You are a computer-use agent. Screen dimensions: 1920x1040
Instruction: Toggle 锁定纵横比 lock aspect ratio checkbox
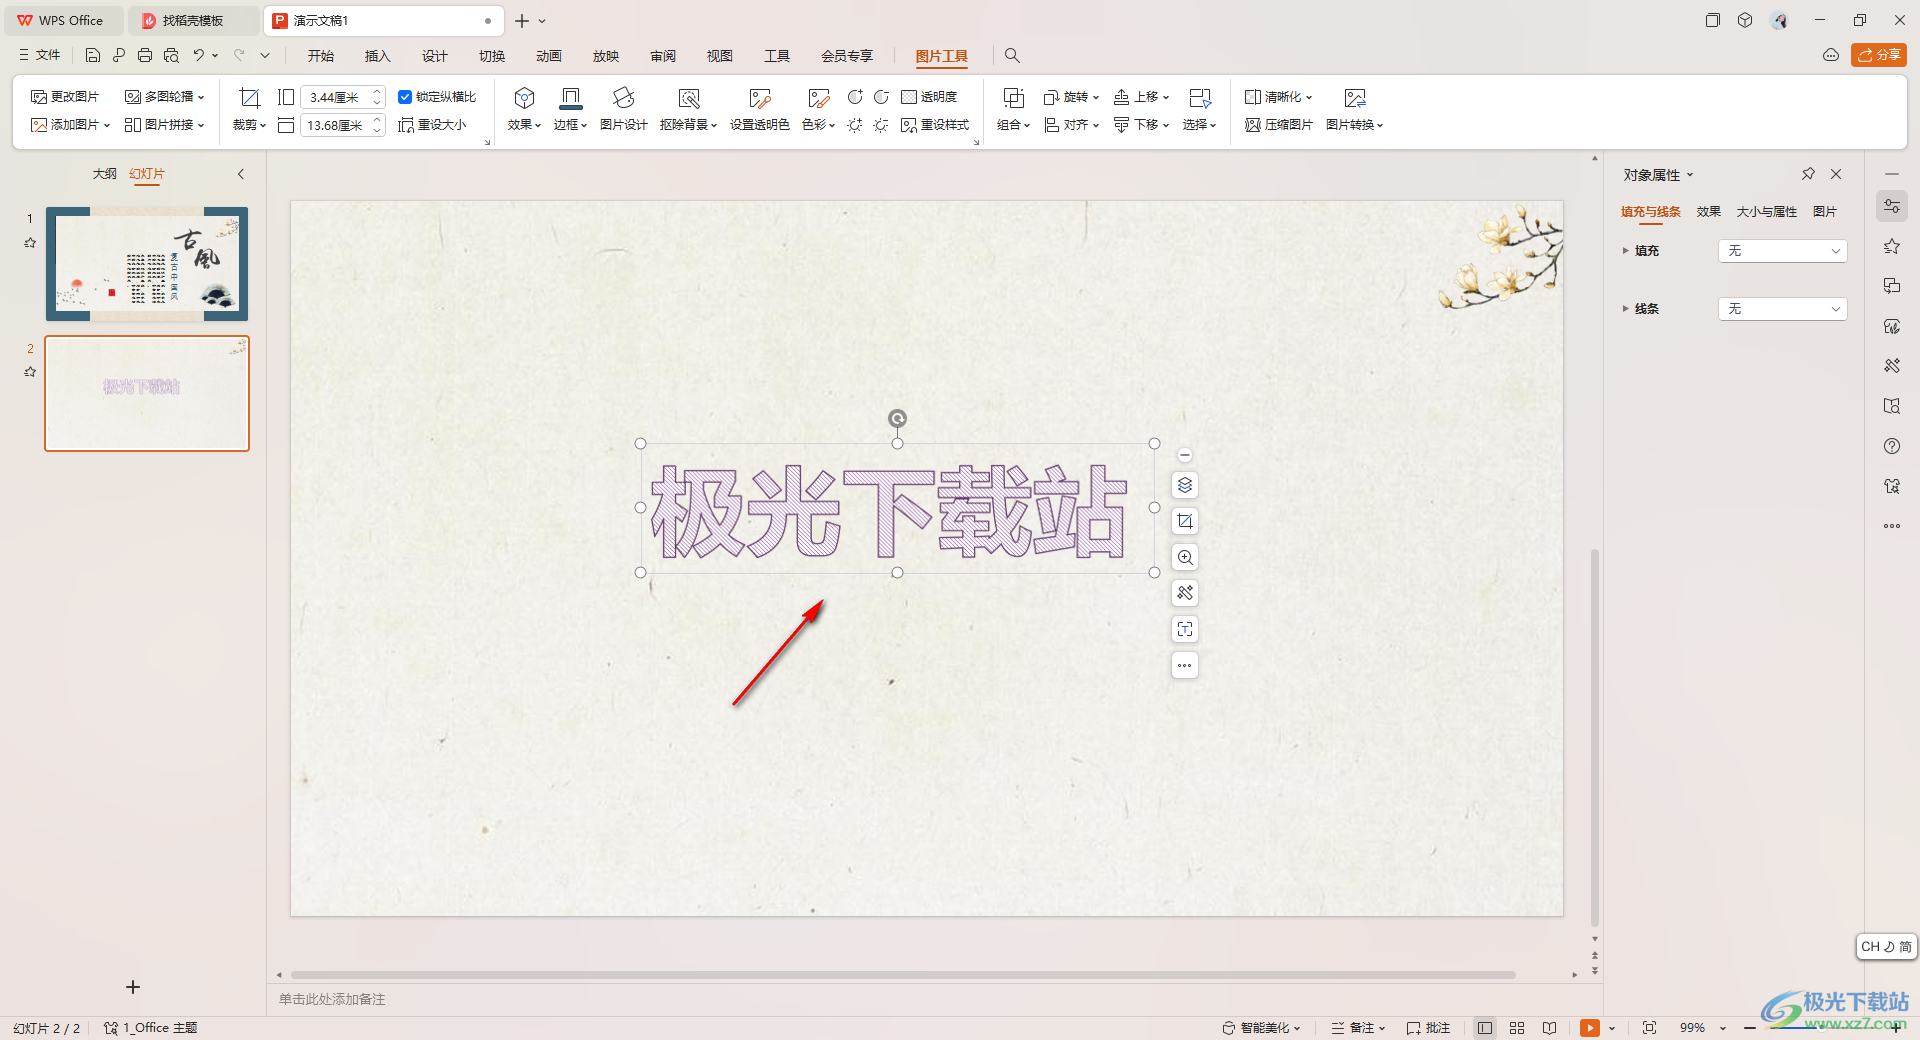coord(405,97)
